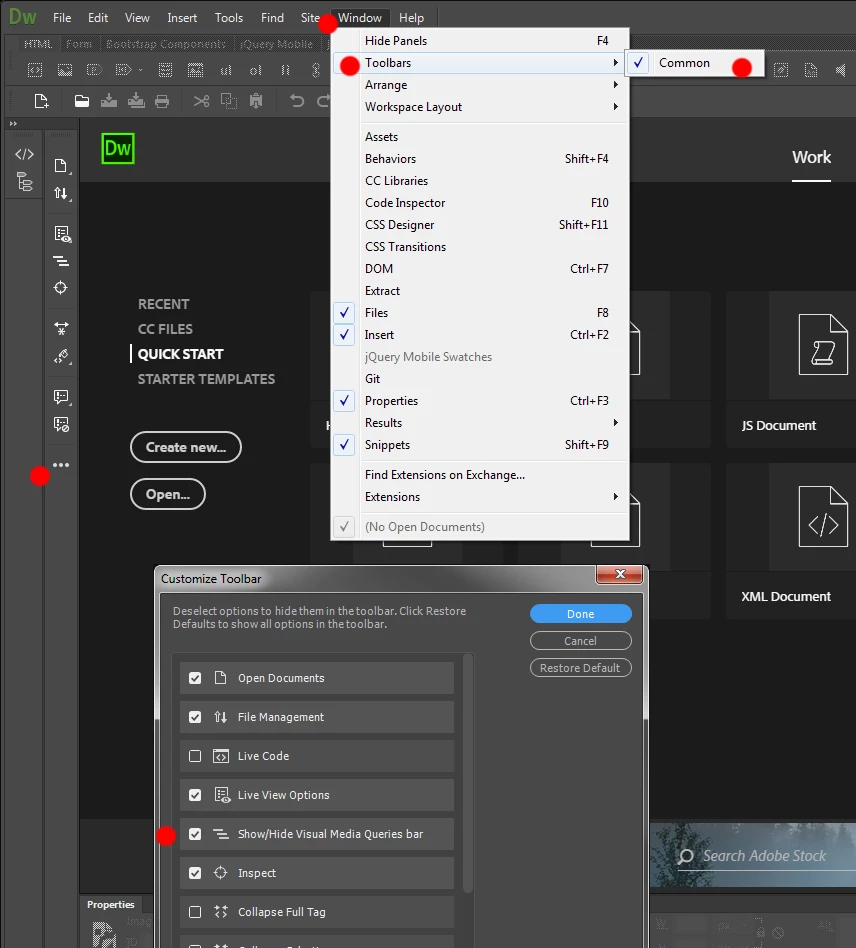
Task: Click the Open... button on start screen
Action: click(168, 494)
